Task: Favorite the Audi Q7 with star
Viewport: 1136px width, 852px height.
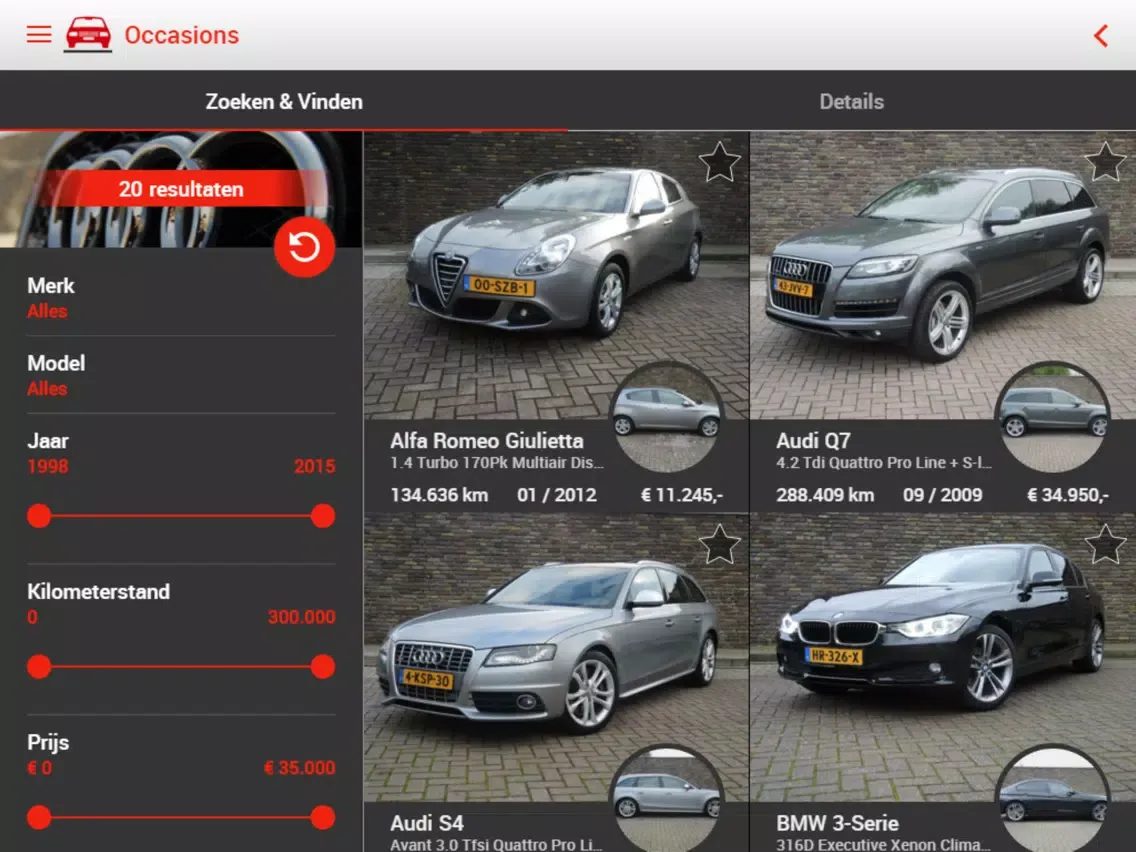Action: click(1106, 162)
